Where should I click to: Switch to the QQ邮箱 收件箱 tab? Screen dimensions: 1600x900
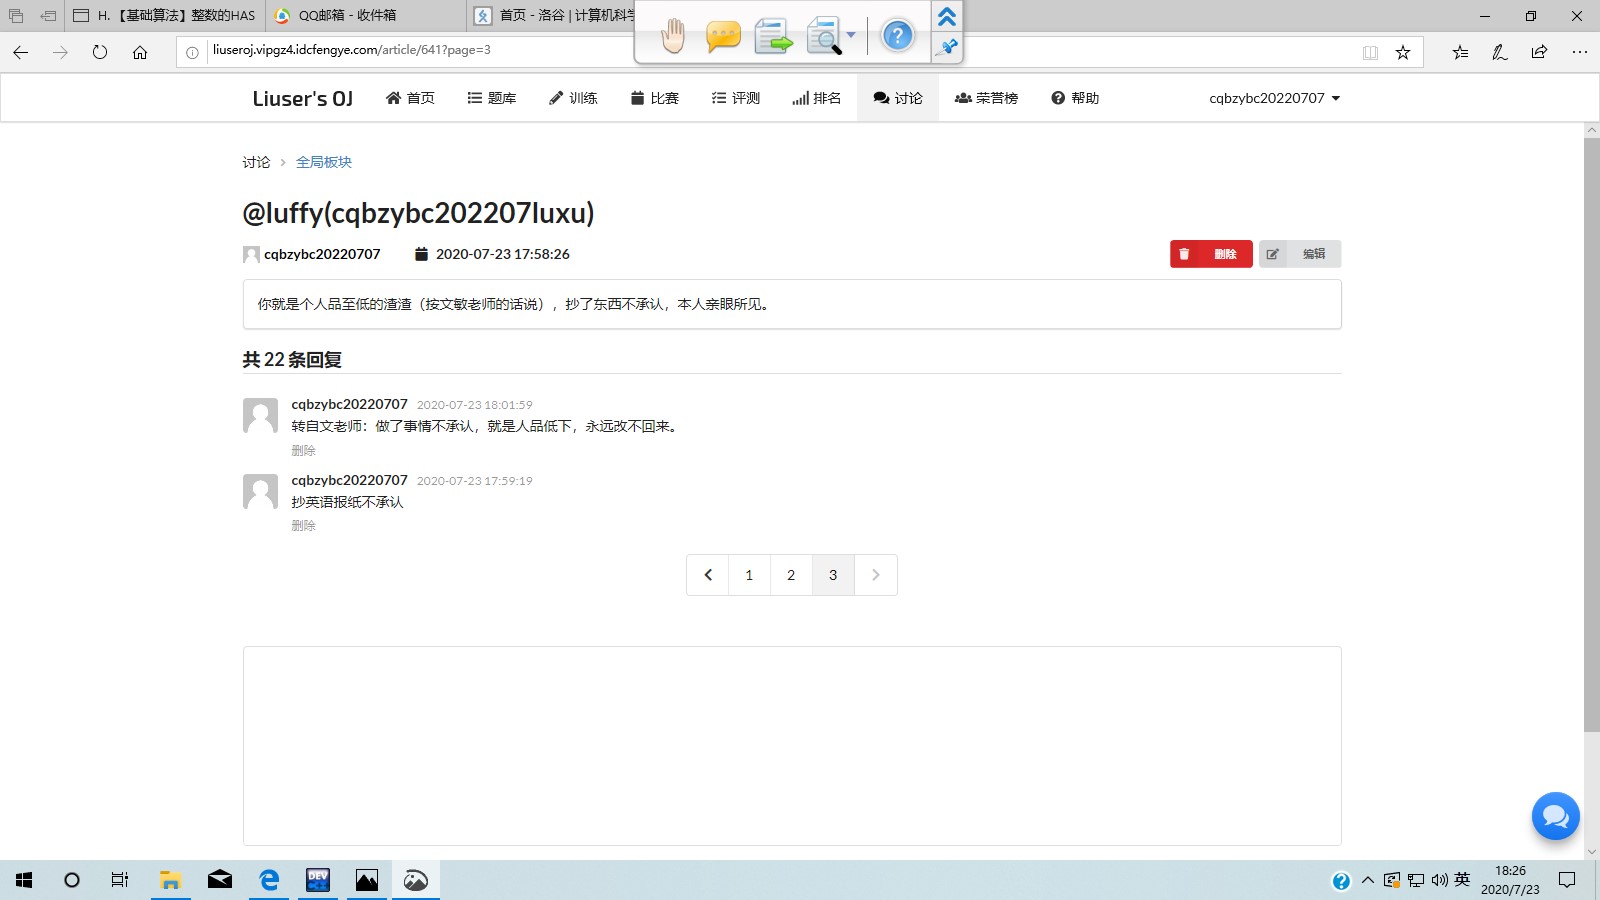point(365,15)
